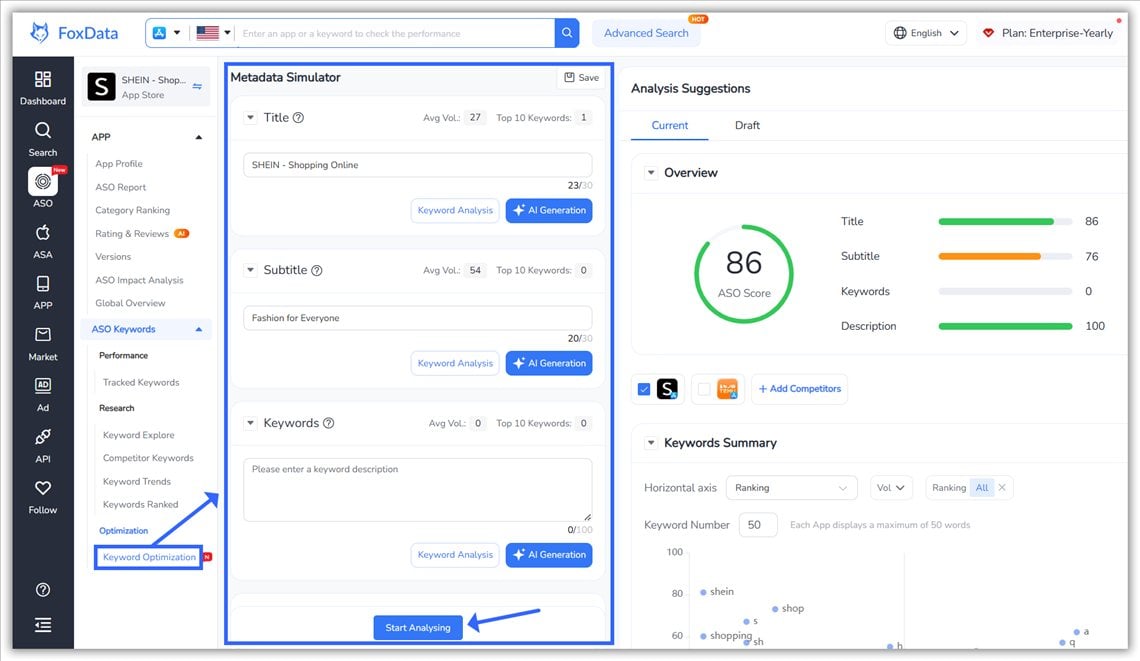Click the Keyword Number input field
The image size is (1140, 661).
click(x=758, y=525)
